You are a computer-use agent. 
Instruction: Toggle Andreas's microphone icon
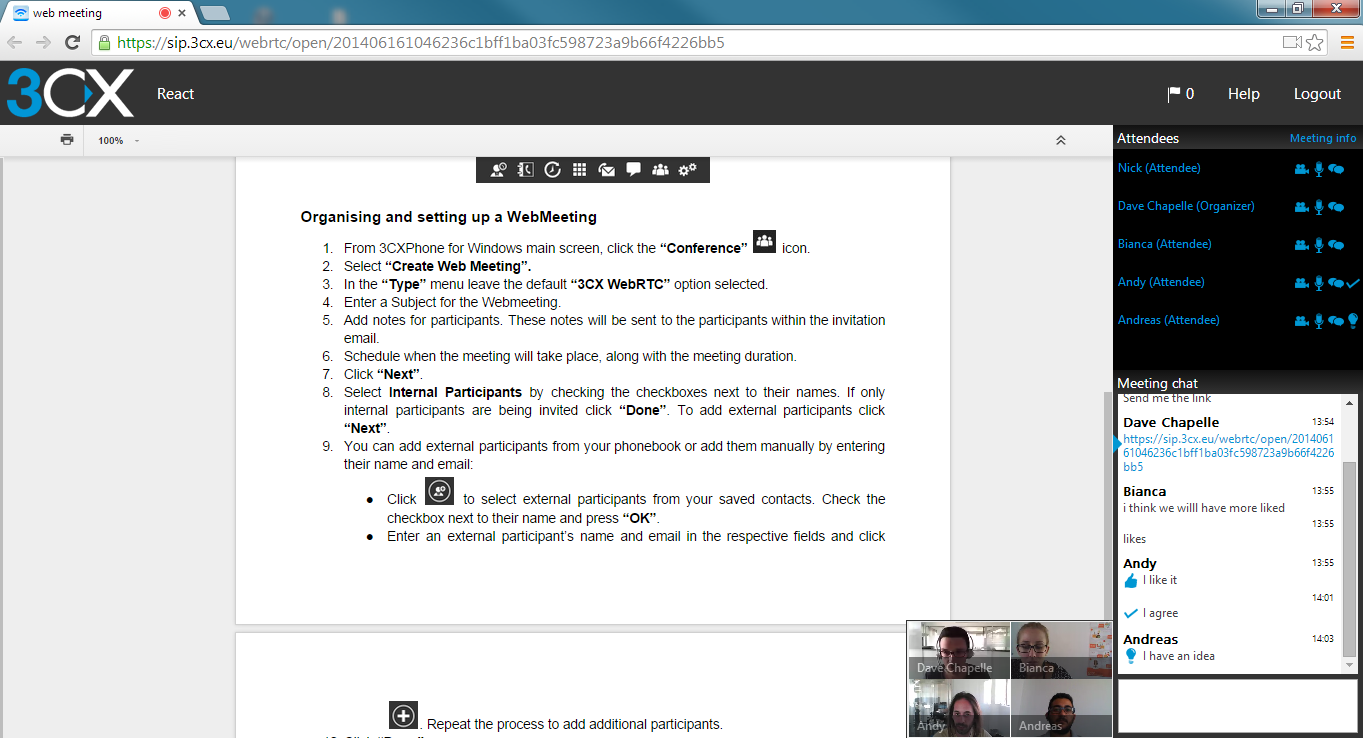[x=1319, y=321]
